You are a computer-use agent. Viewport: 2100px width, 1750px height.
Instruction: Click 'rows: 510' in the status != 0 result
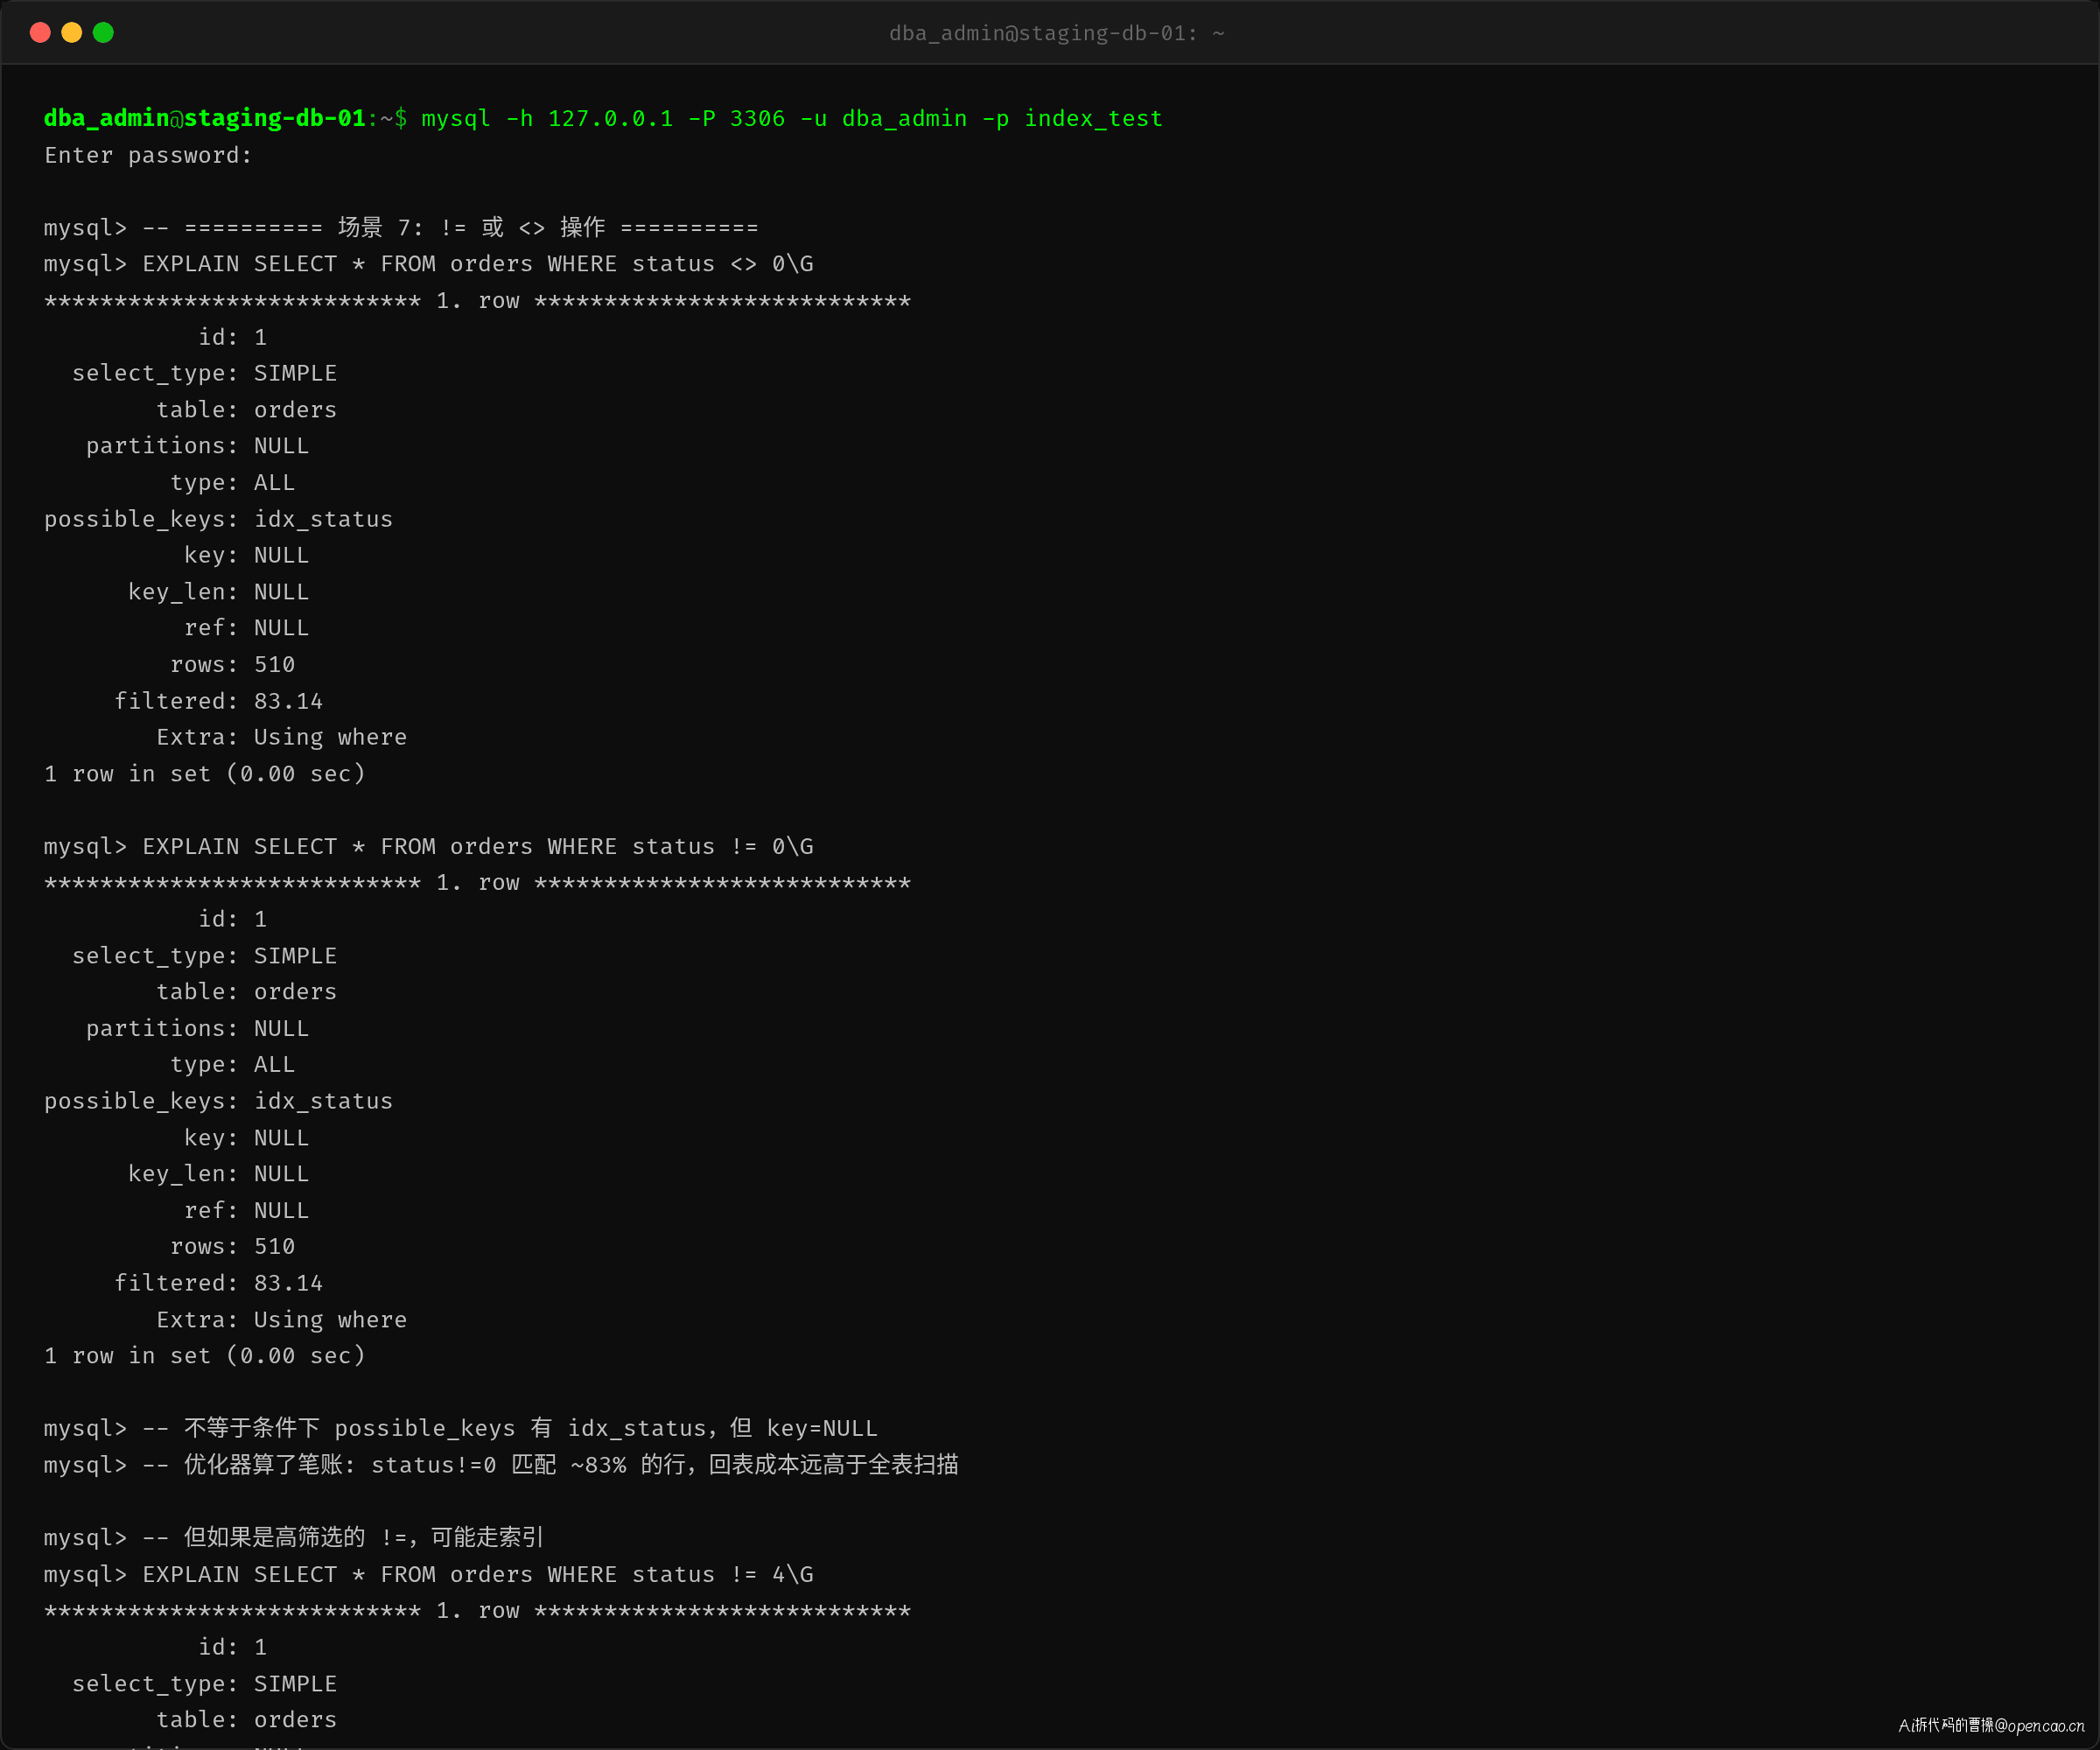232,1246
